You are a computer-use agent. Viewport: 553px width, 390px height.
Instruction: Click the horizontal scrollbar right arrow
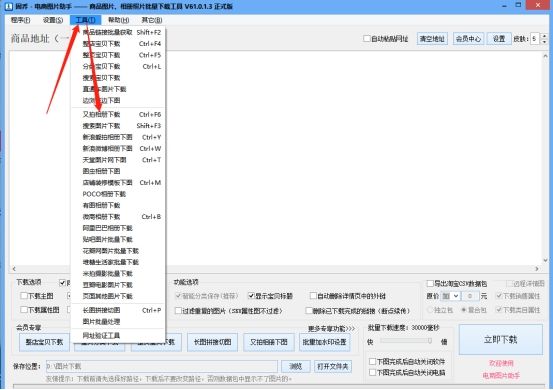537,269
